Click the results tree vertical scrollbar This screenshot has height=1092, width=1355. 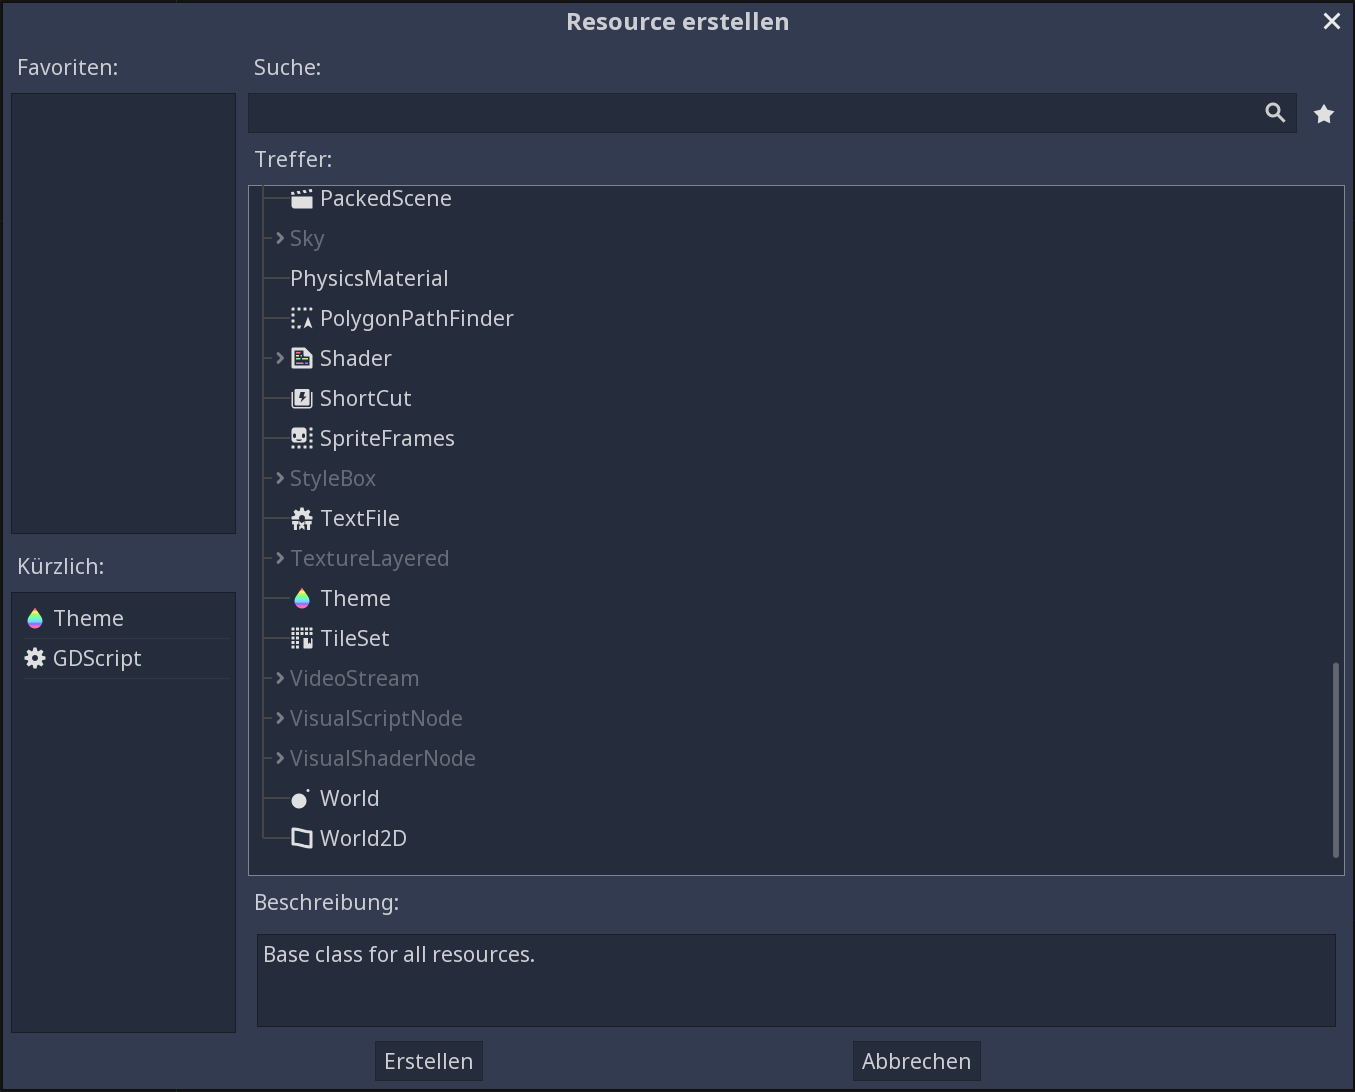(x=1336, y=760)
